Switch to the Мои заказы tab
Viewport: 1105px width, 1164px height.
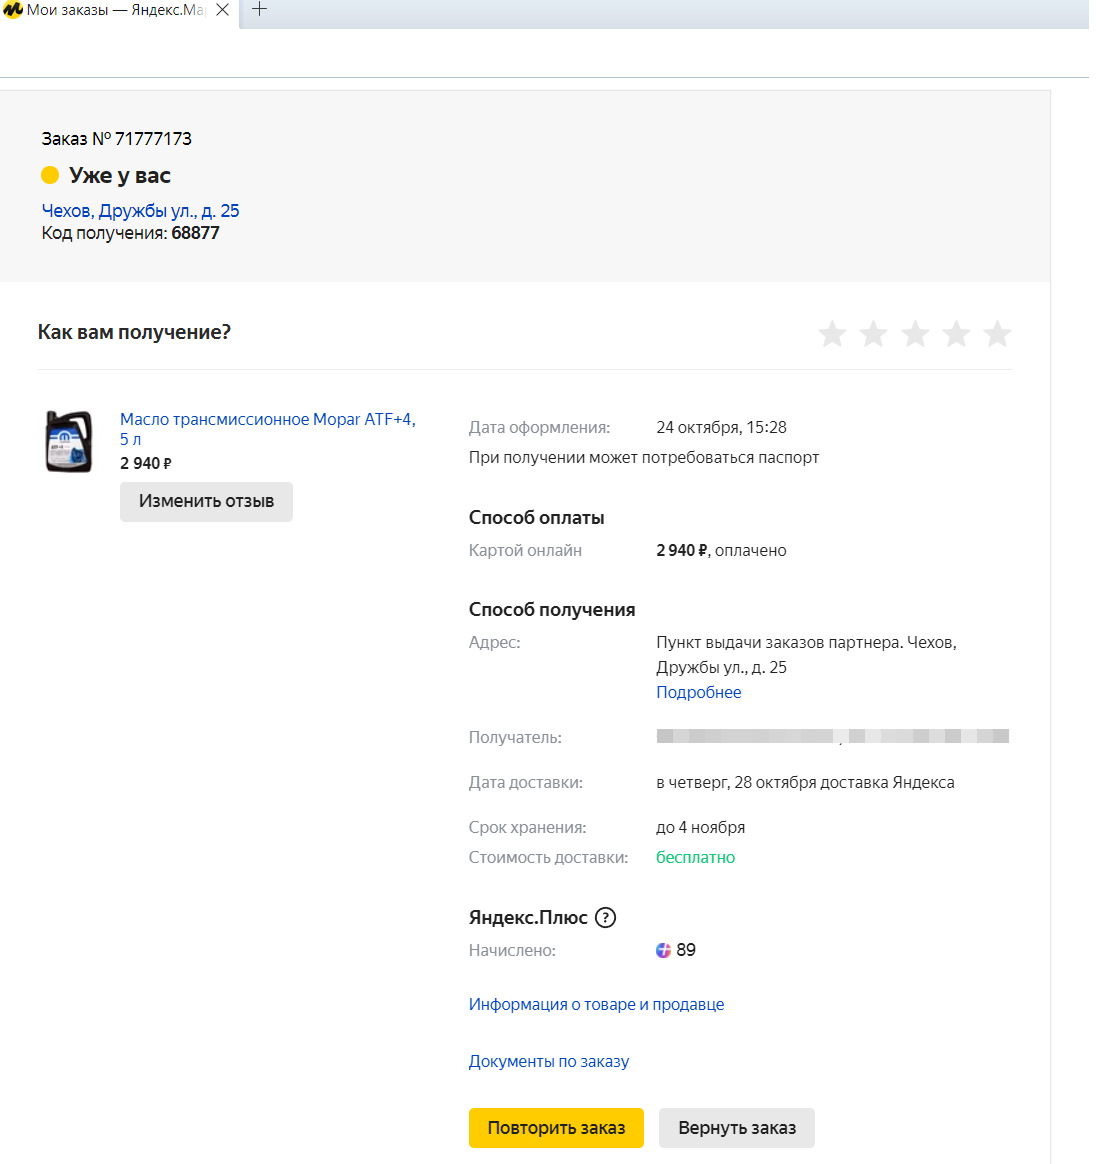(110, 10)
